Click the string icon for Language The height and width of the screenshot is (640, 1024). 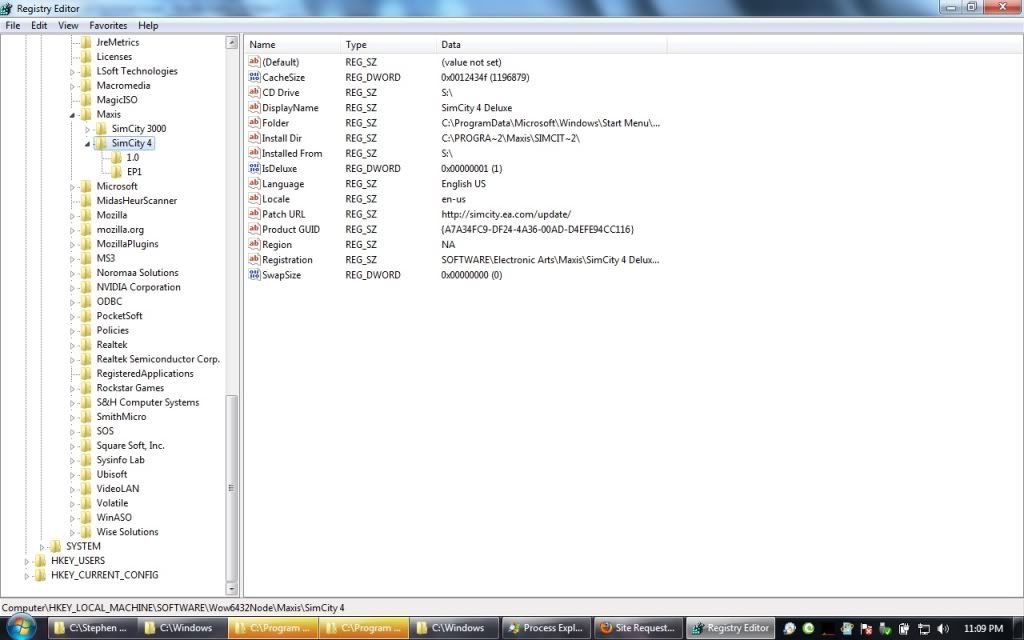pyautogui.click(x=254, y=184)
